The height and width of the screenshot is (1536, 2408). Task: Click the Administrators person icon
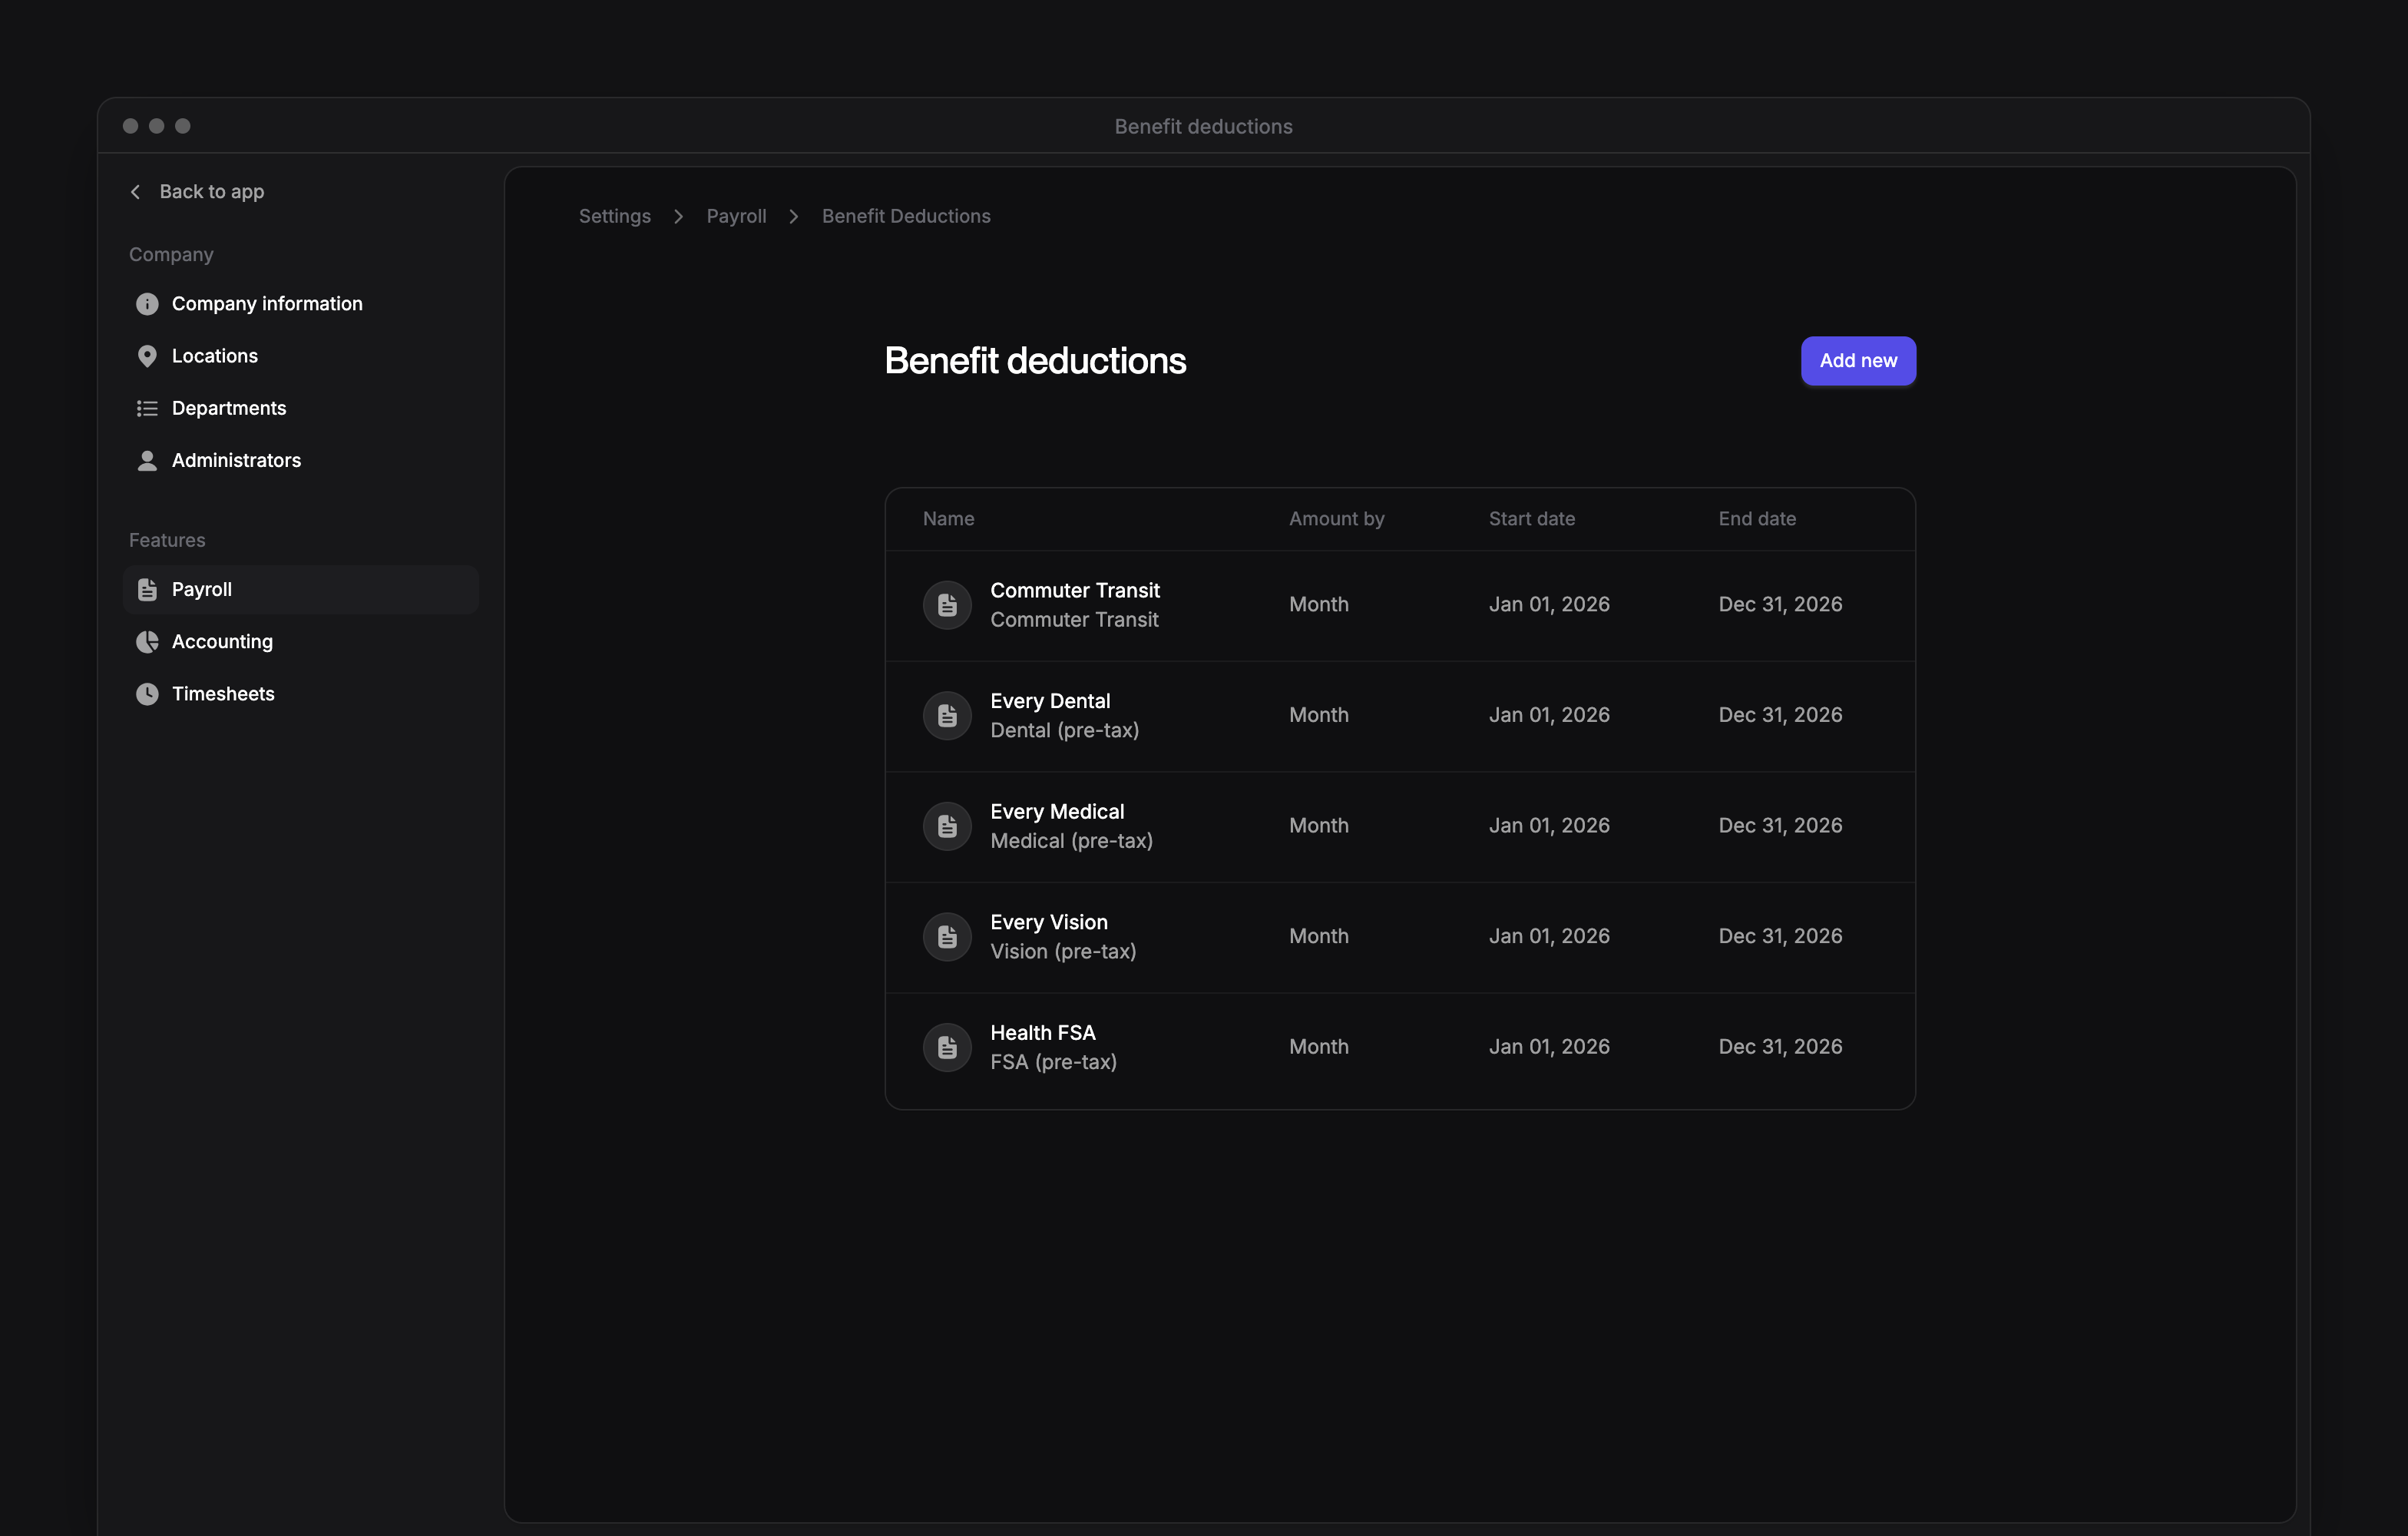147,460
